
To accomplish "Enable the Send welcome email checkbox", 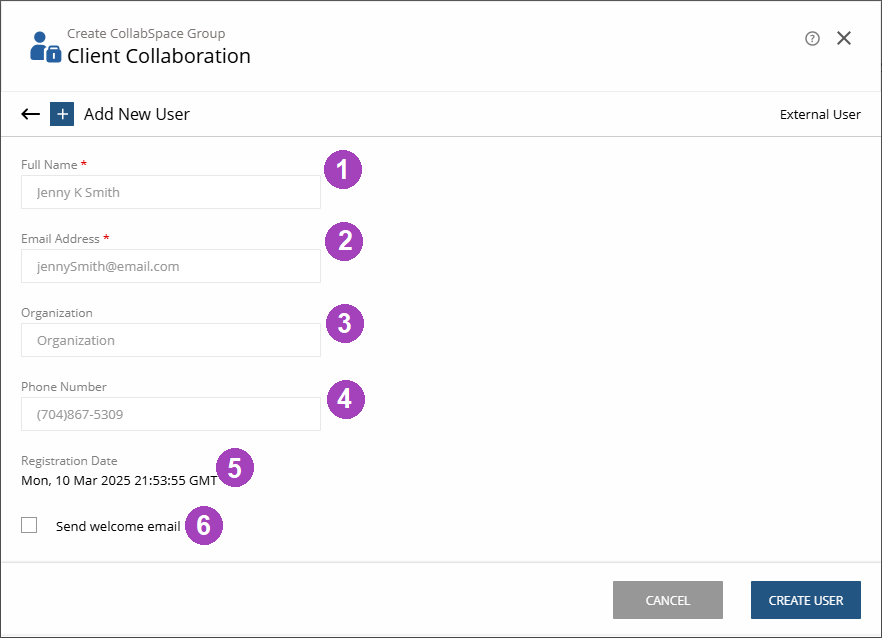I will coord(29,525).
